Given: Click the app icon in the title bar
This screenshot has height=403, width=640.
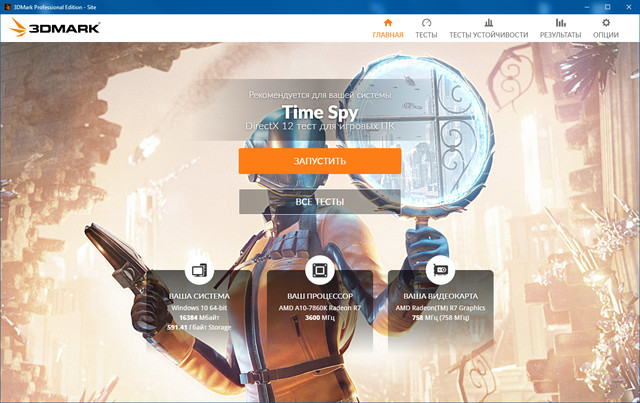Looking at the screenshot, I should tap(8, 6).
